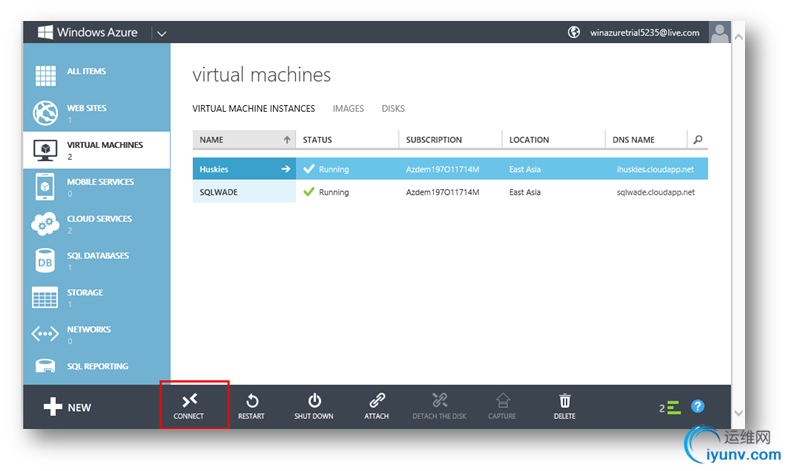Attach a disk to the machine

(x=376, y=406)
